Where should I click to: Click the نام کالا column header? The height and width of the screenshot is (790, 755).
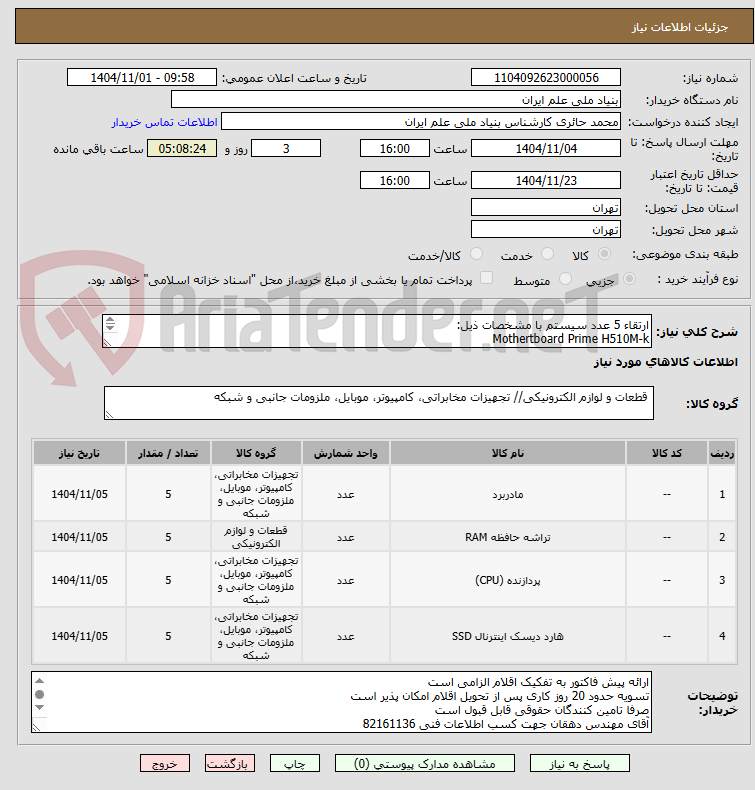click(x=508, y=453)
